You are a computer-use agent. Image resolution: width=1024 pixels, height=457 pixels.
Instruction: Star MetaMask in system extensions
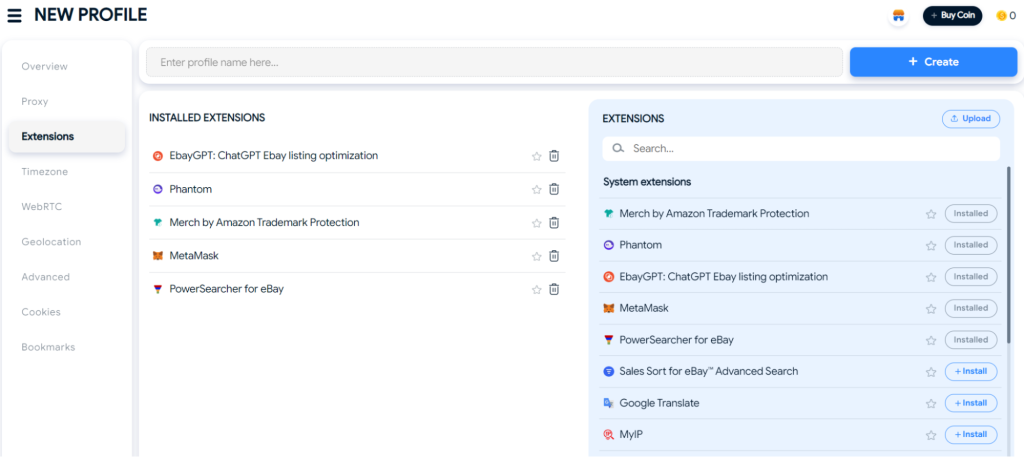(931, 308)
